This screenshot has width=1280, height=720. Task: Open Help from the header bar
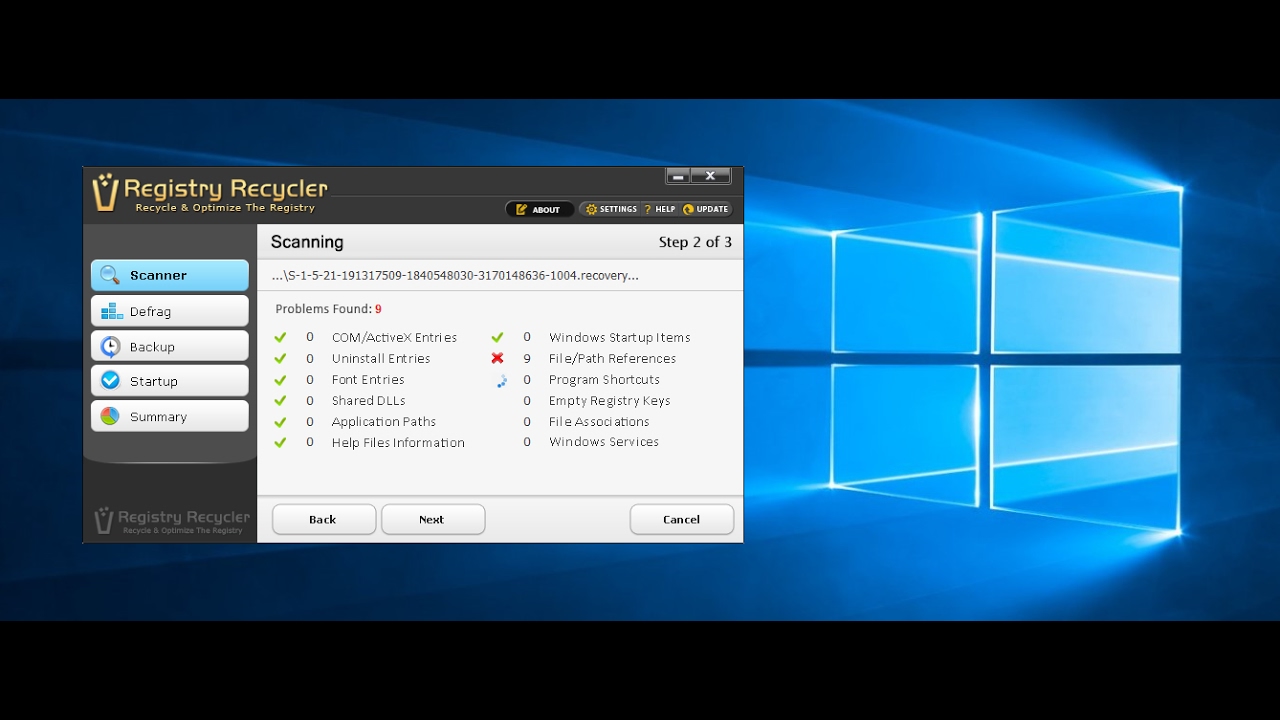tap(659, 209)
